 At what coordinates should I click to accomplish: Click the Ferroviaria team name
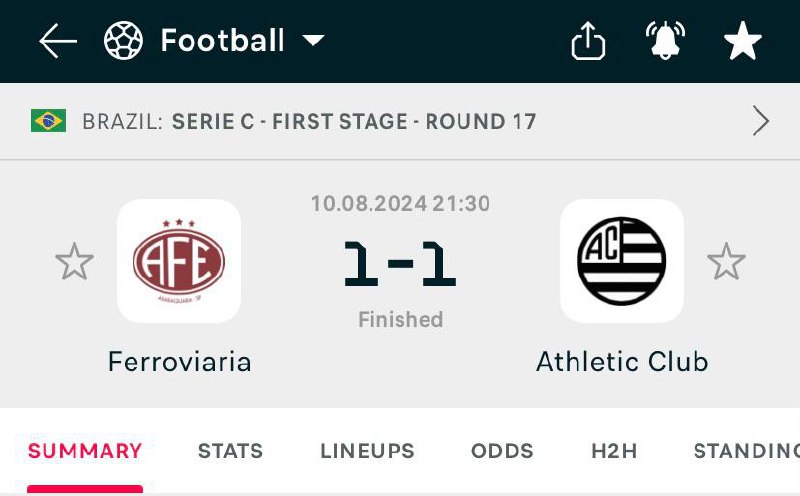click(x=179, y=361)
